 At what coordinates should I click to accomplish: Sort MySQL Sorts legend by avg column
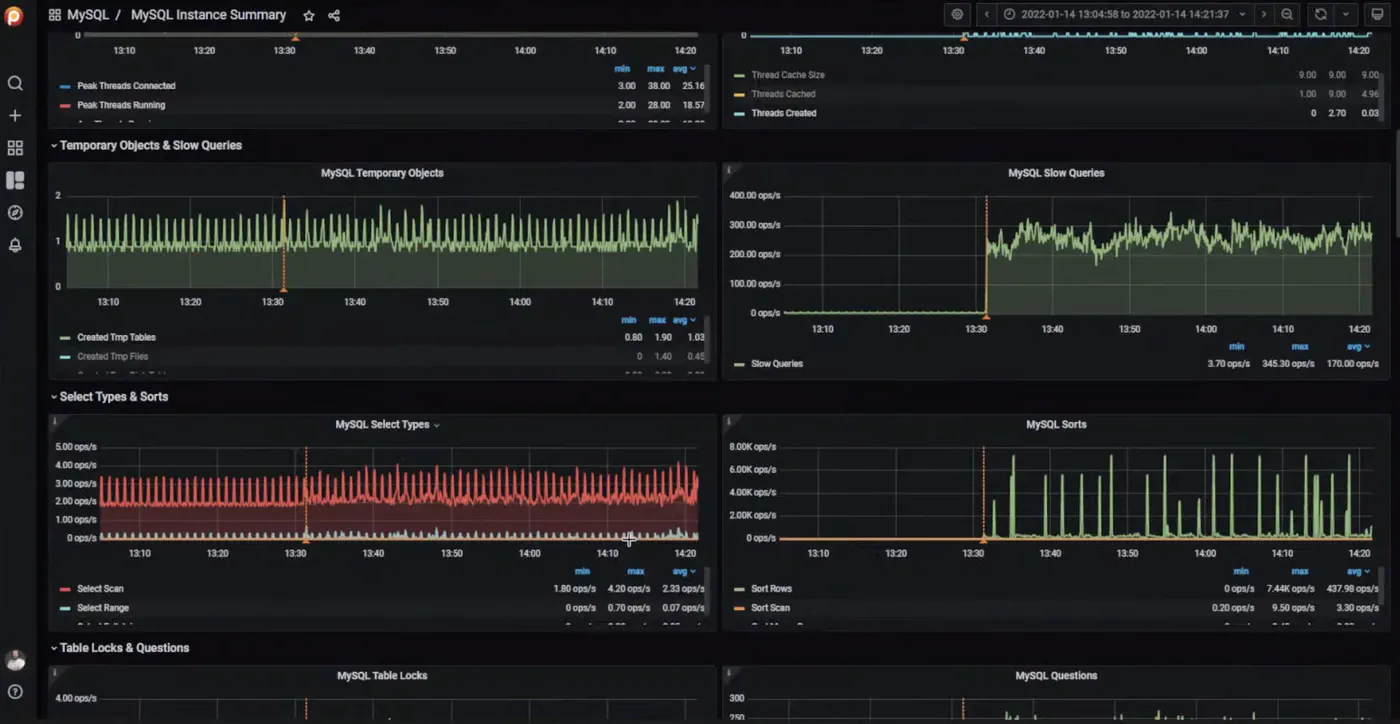click(1357, 571)
